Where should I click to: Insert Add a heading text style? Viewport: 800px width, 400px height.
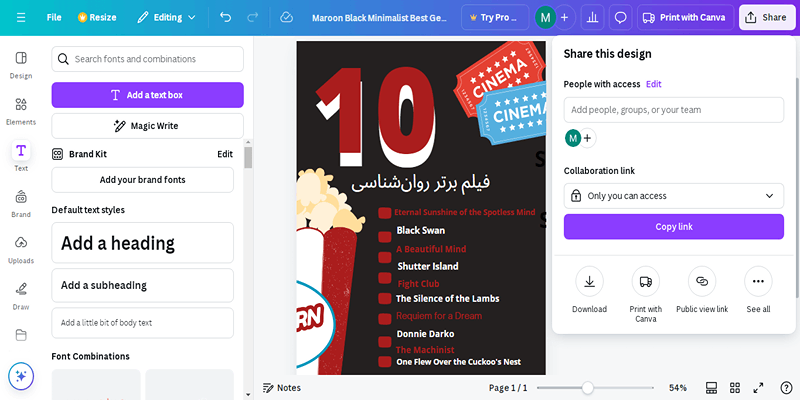point(142,243)
